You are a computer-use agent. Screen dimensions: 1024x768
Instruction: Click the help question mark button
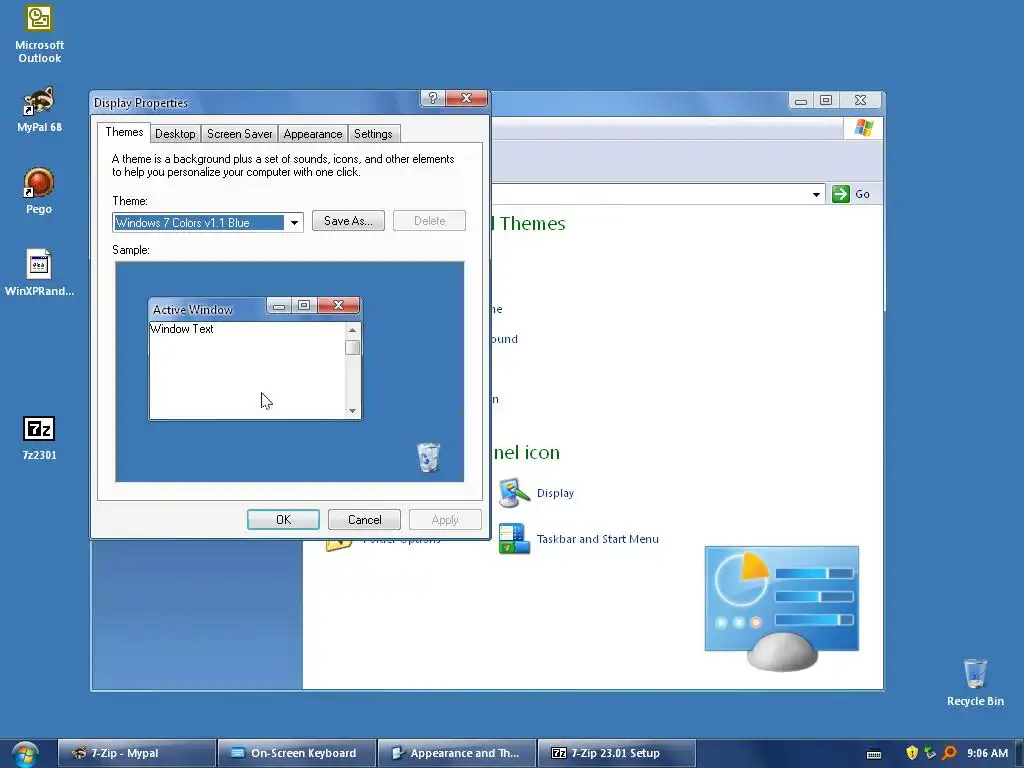tap(432, 98)
